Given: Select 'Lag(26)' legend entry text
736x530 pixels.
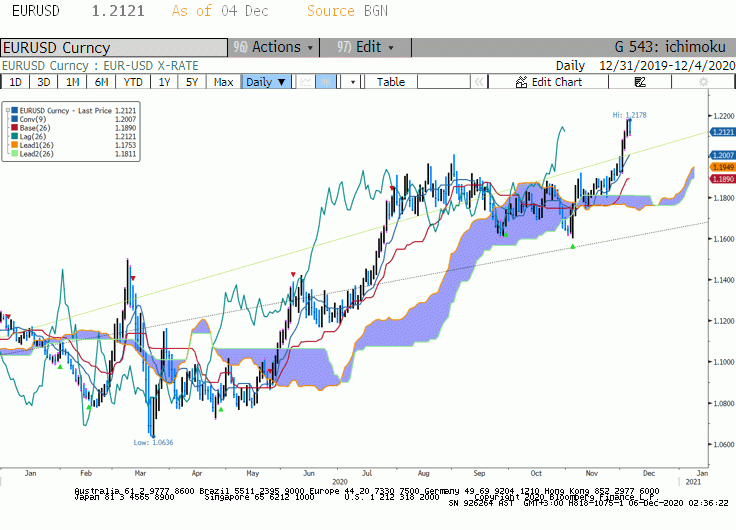Looking at the screenshot, I should click(33, 137).
